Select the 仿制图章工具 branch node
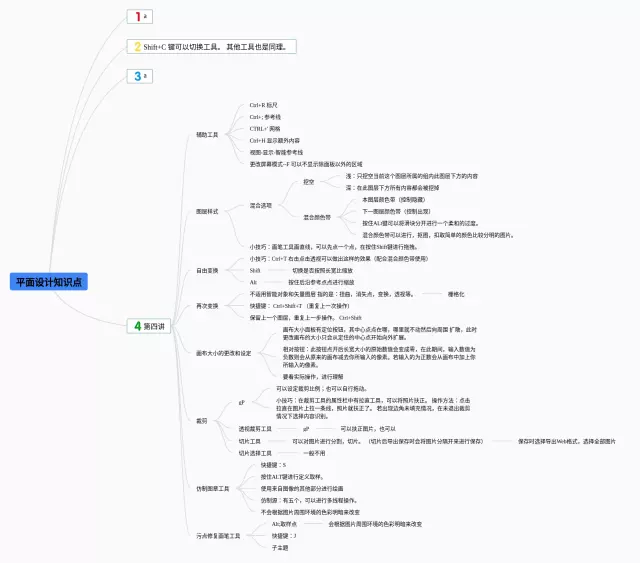 coord(212,488)
